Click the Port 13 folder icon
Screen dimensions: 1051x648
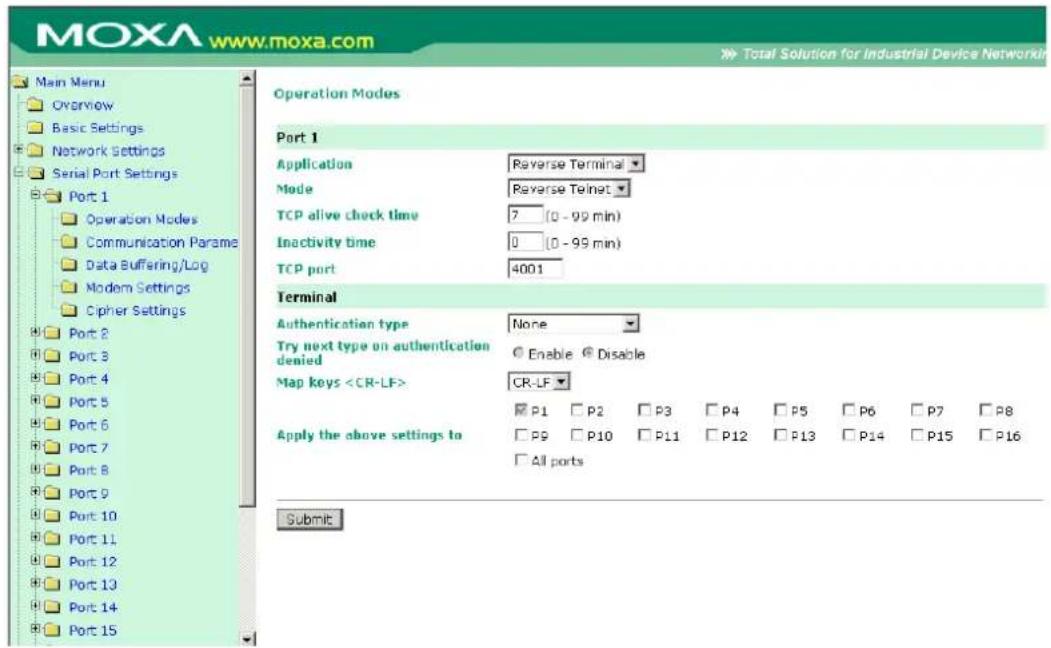click(52, 584)
